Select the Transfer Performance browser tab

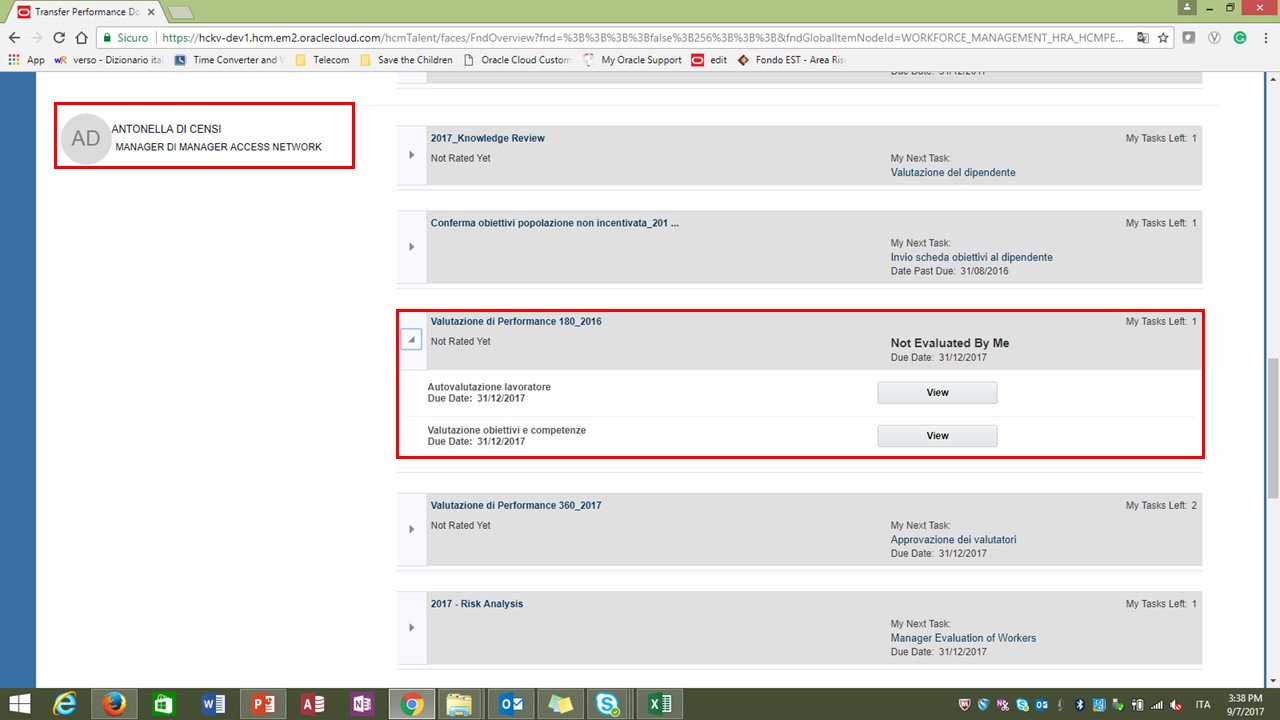(85, 11)
